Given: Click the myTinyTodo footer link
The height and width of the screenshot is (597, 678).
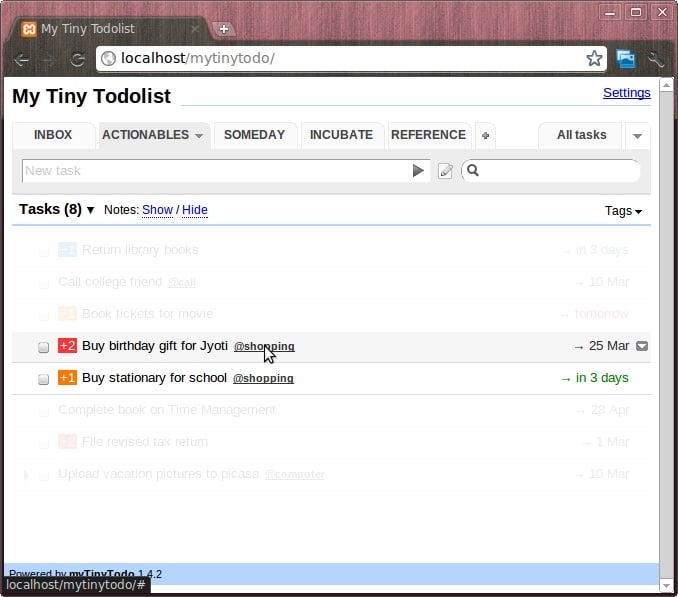Looking at the screenshot, I should 102,574.
